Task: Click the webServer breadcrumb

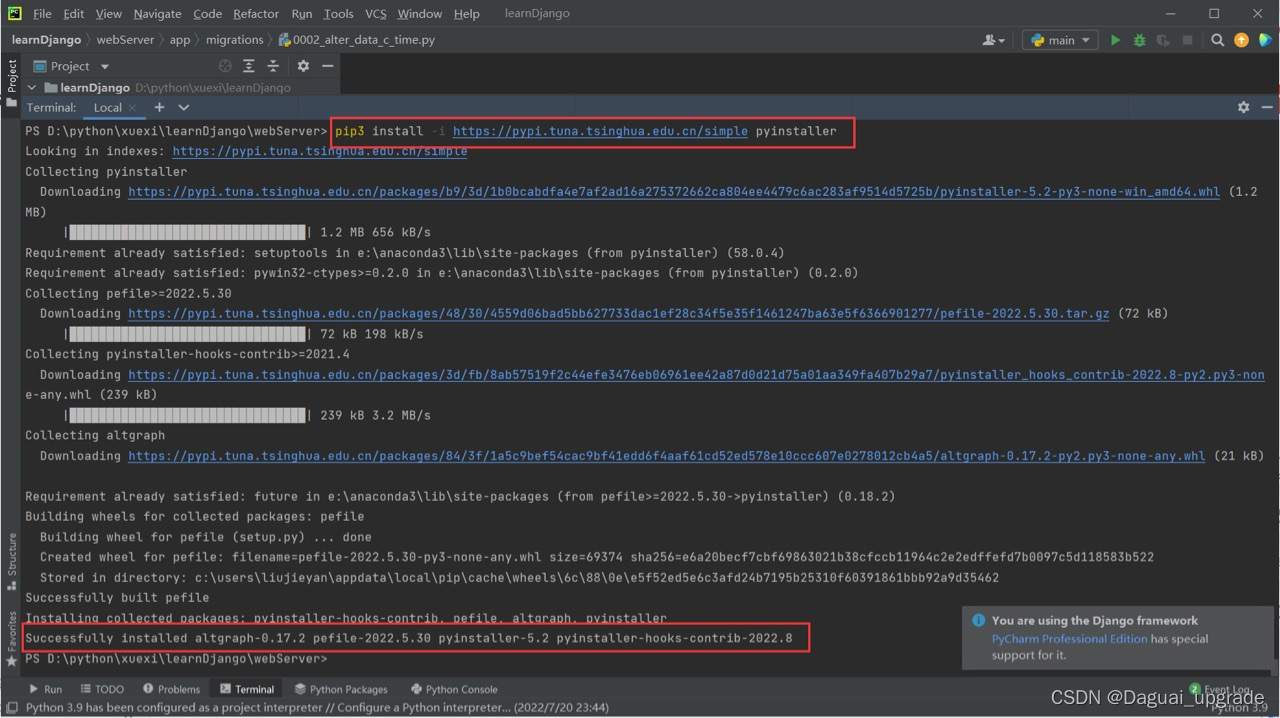Action: click(x=126, y=40)
